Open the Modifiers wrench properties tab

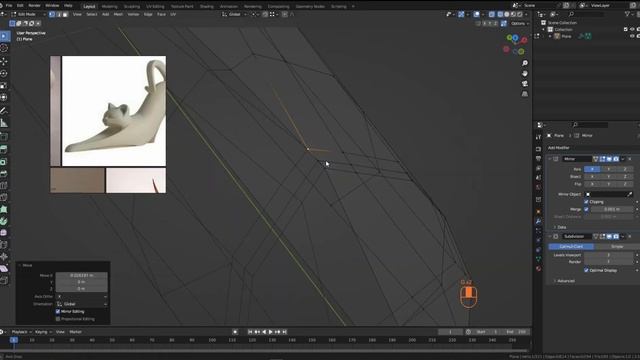(538, 221)
